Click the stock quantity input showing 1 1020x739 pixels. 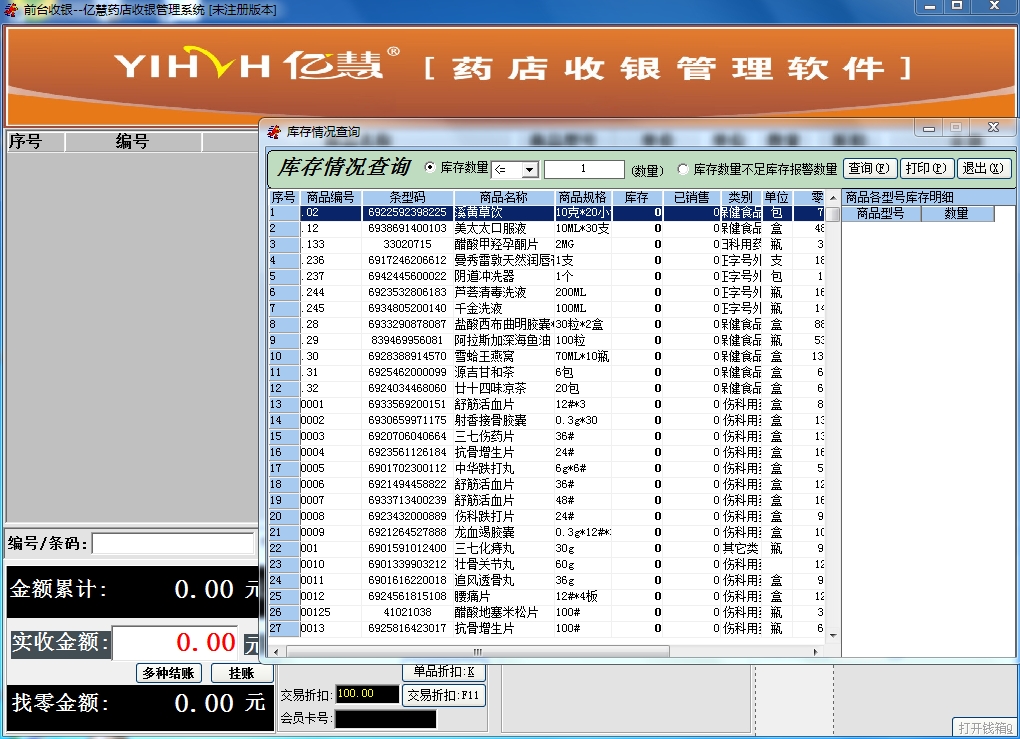pyautogui.click(x=584, y=169)
